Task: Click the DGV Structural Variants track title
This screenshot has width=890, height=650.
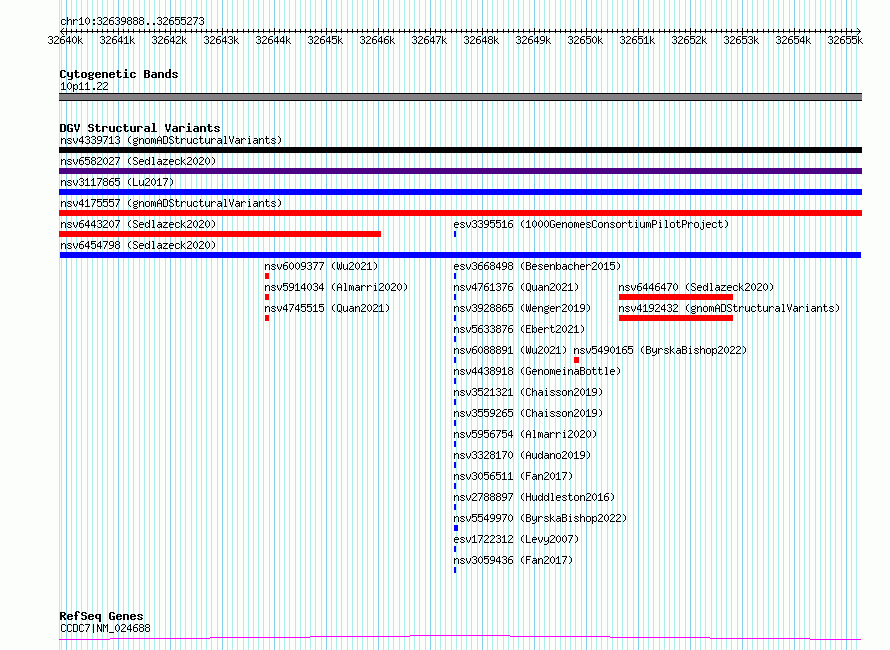Action: pos(140,128)
